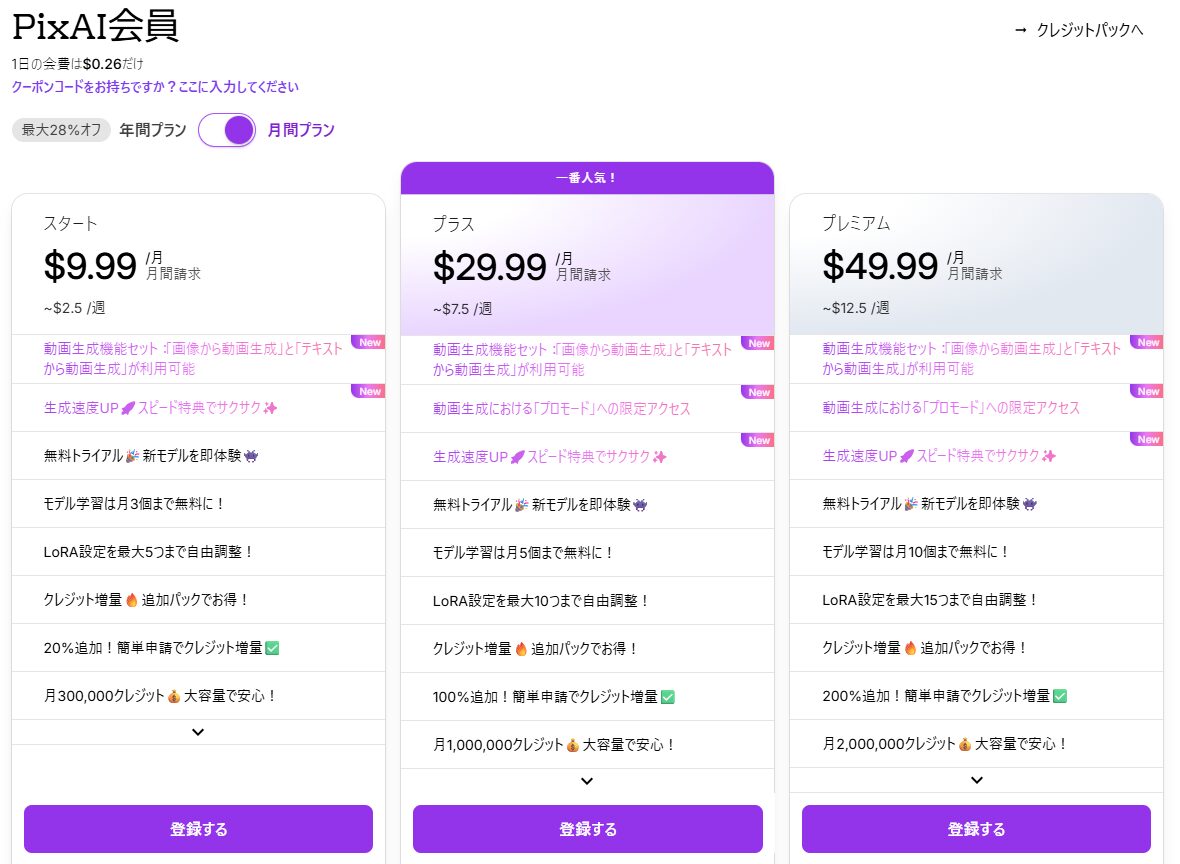Open the coupon code entry link
1180x864 pixels.
click(x=155, y=87)
